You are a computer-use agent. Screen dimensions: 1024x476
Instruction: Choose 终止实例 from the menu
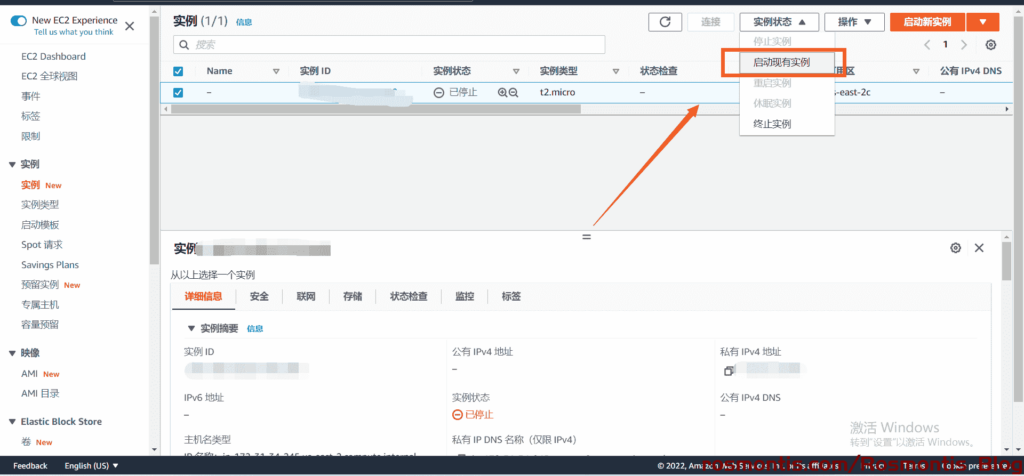point(772,123)
